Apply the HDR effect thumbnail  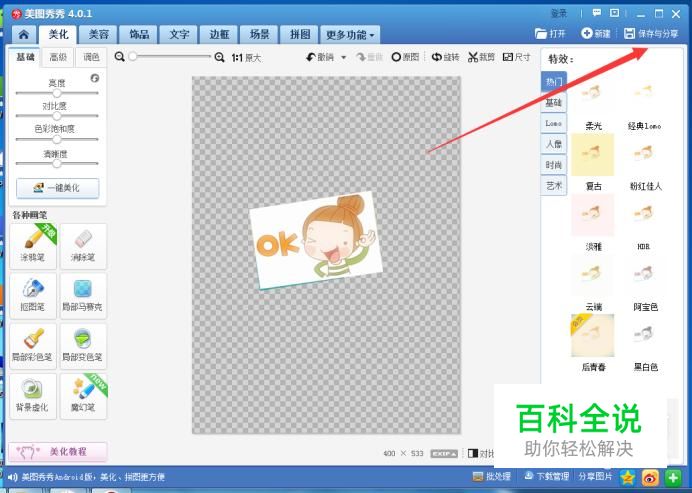coord(644,215)
